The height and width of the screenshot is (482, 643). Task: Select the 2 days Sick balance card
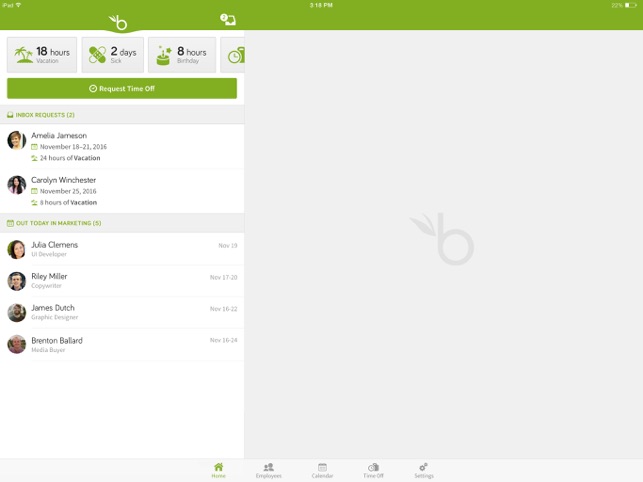113,55
